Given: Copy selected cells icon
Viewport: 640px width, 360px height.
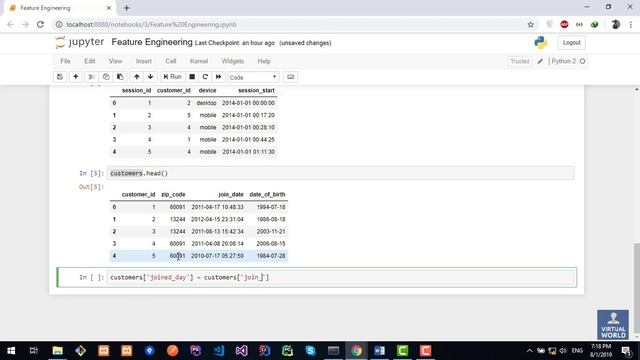Looking at the screenshot, I should (106, 77).
